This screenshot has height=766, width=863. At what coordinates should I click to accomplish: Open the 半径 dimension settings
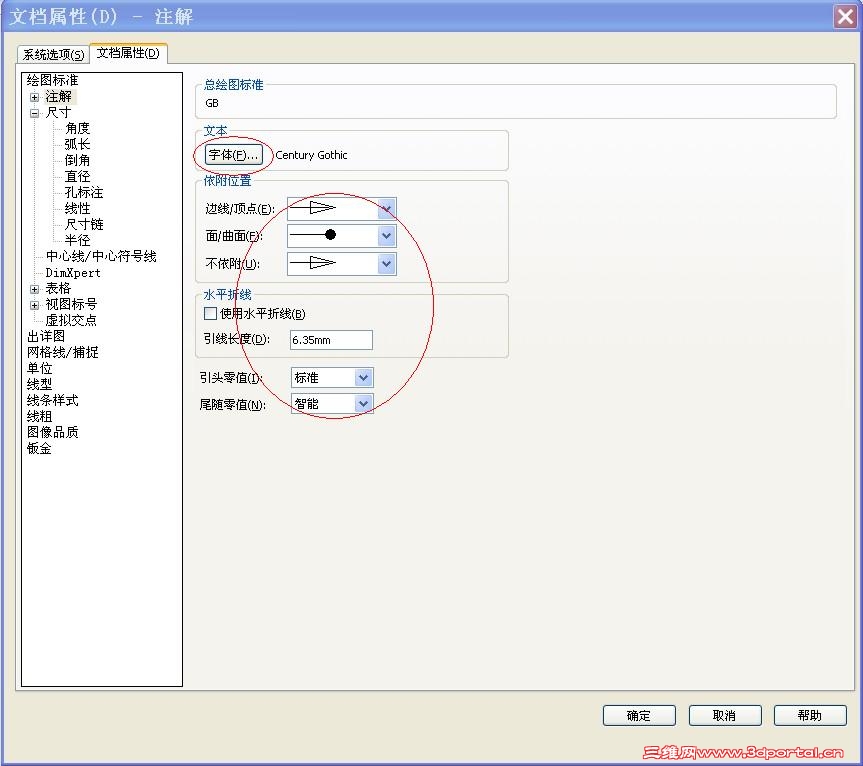pos(77,240)
